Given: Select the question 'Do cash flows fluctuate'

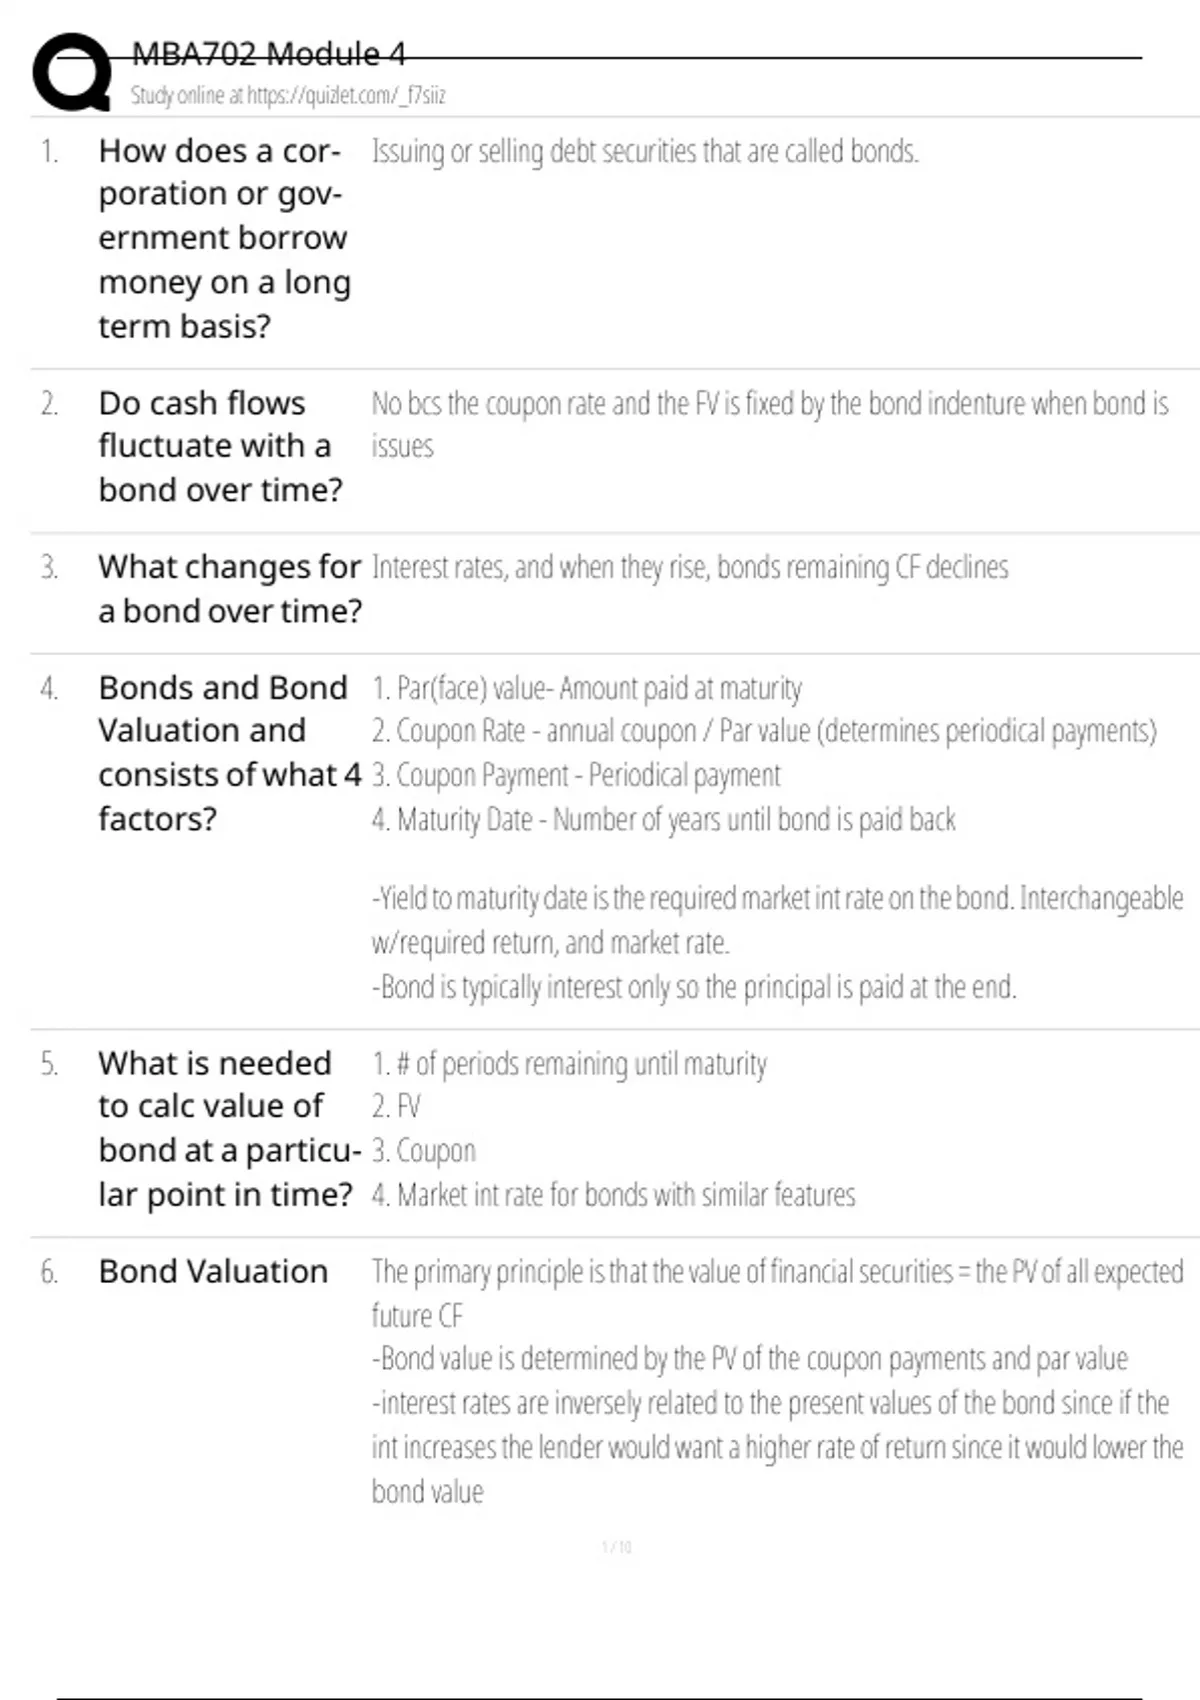Looking at the screenshot, I should (x=220, y=446).
